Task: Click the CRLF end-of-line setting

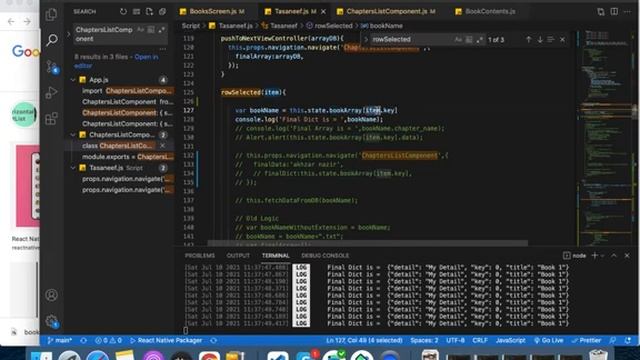Action: tap(480, 340)
